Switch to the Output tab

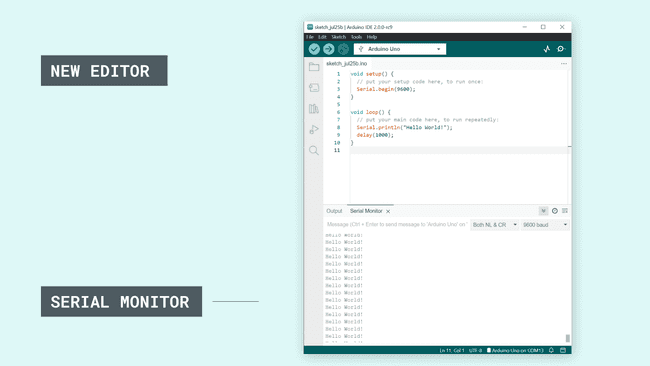(x=334, y=211)
